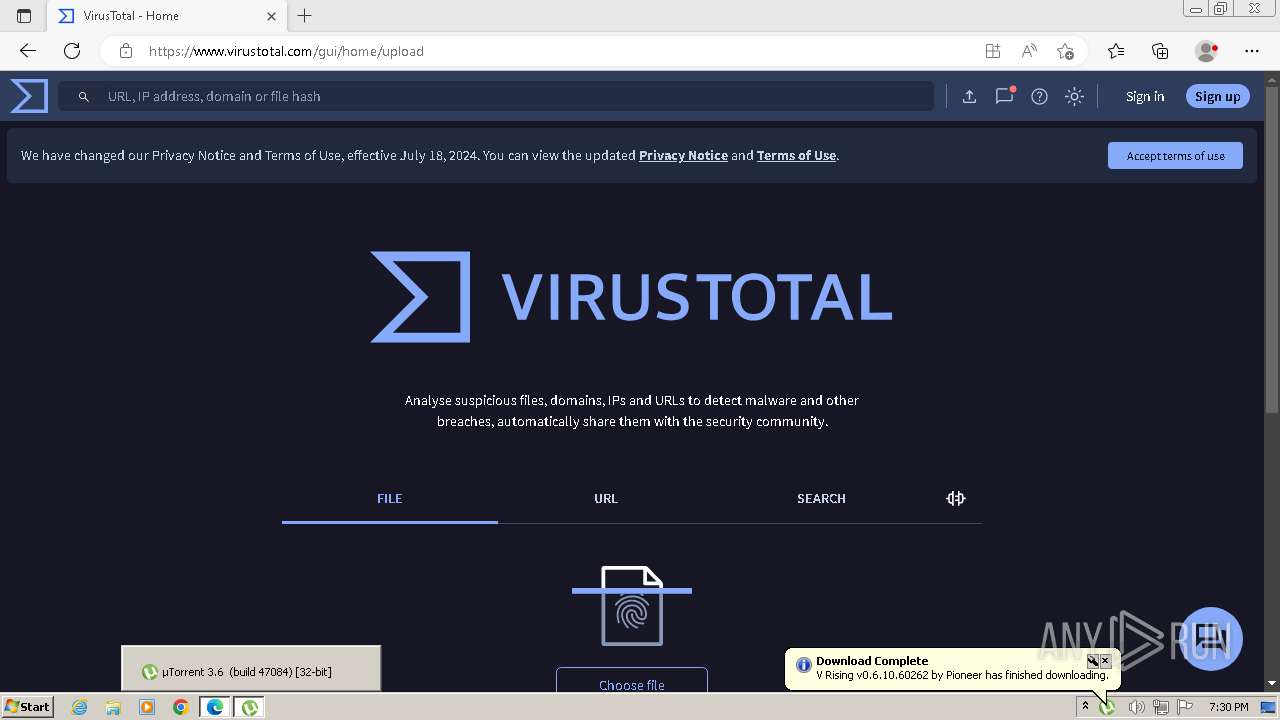Toggle the light/dark theme
Image resolution: width=1280 pixels, height=720 pixels.
(x=1074, y=96)
